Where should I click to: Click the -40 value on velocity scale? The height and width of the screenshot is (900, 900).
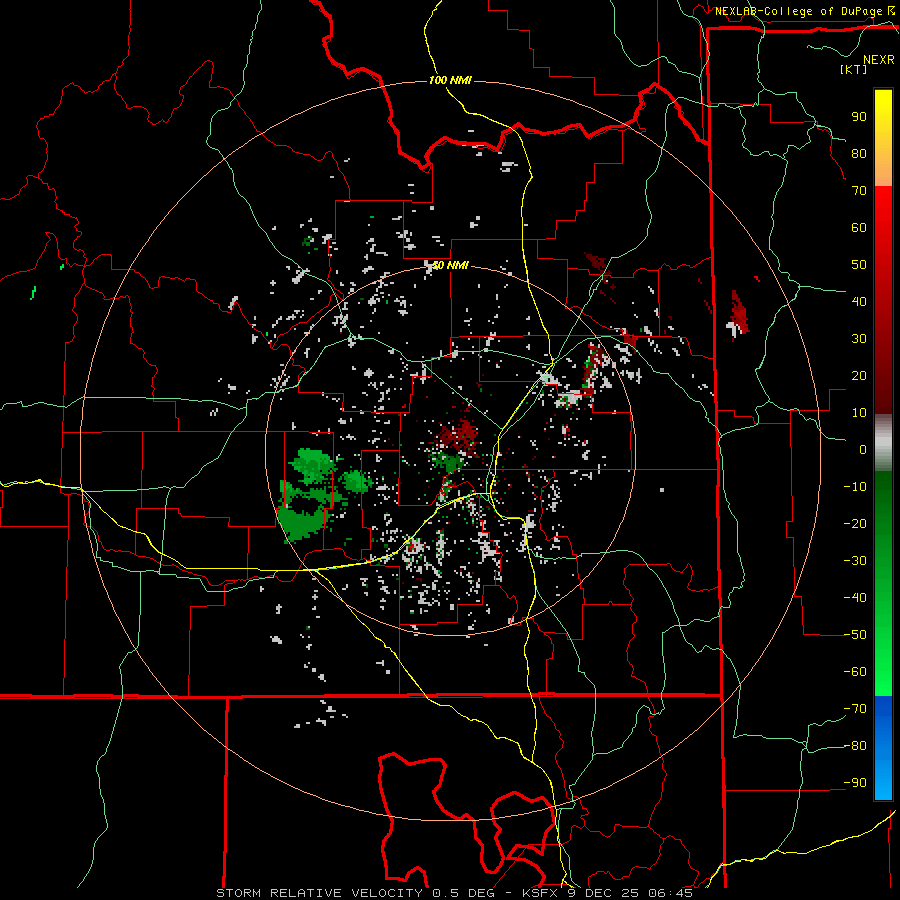(855, 598)
